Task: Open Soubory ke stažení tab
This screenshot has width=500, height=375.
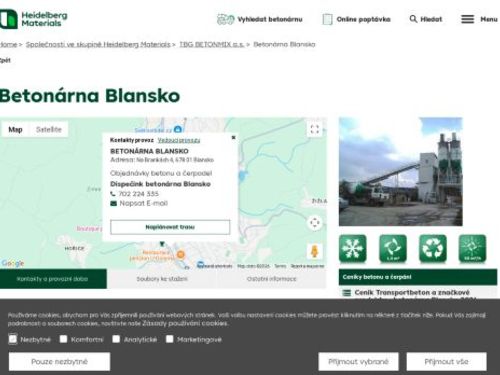Action: 162,279
